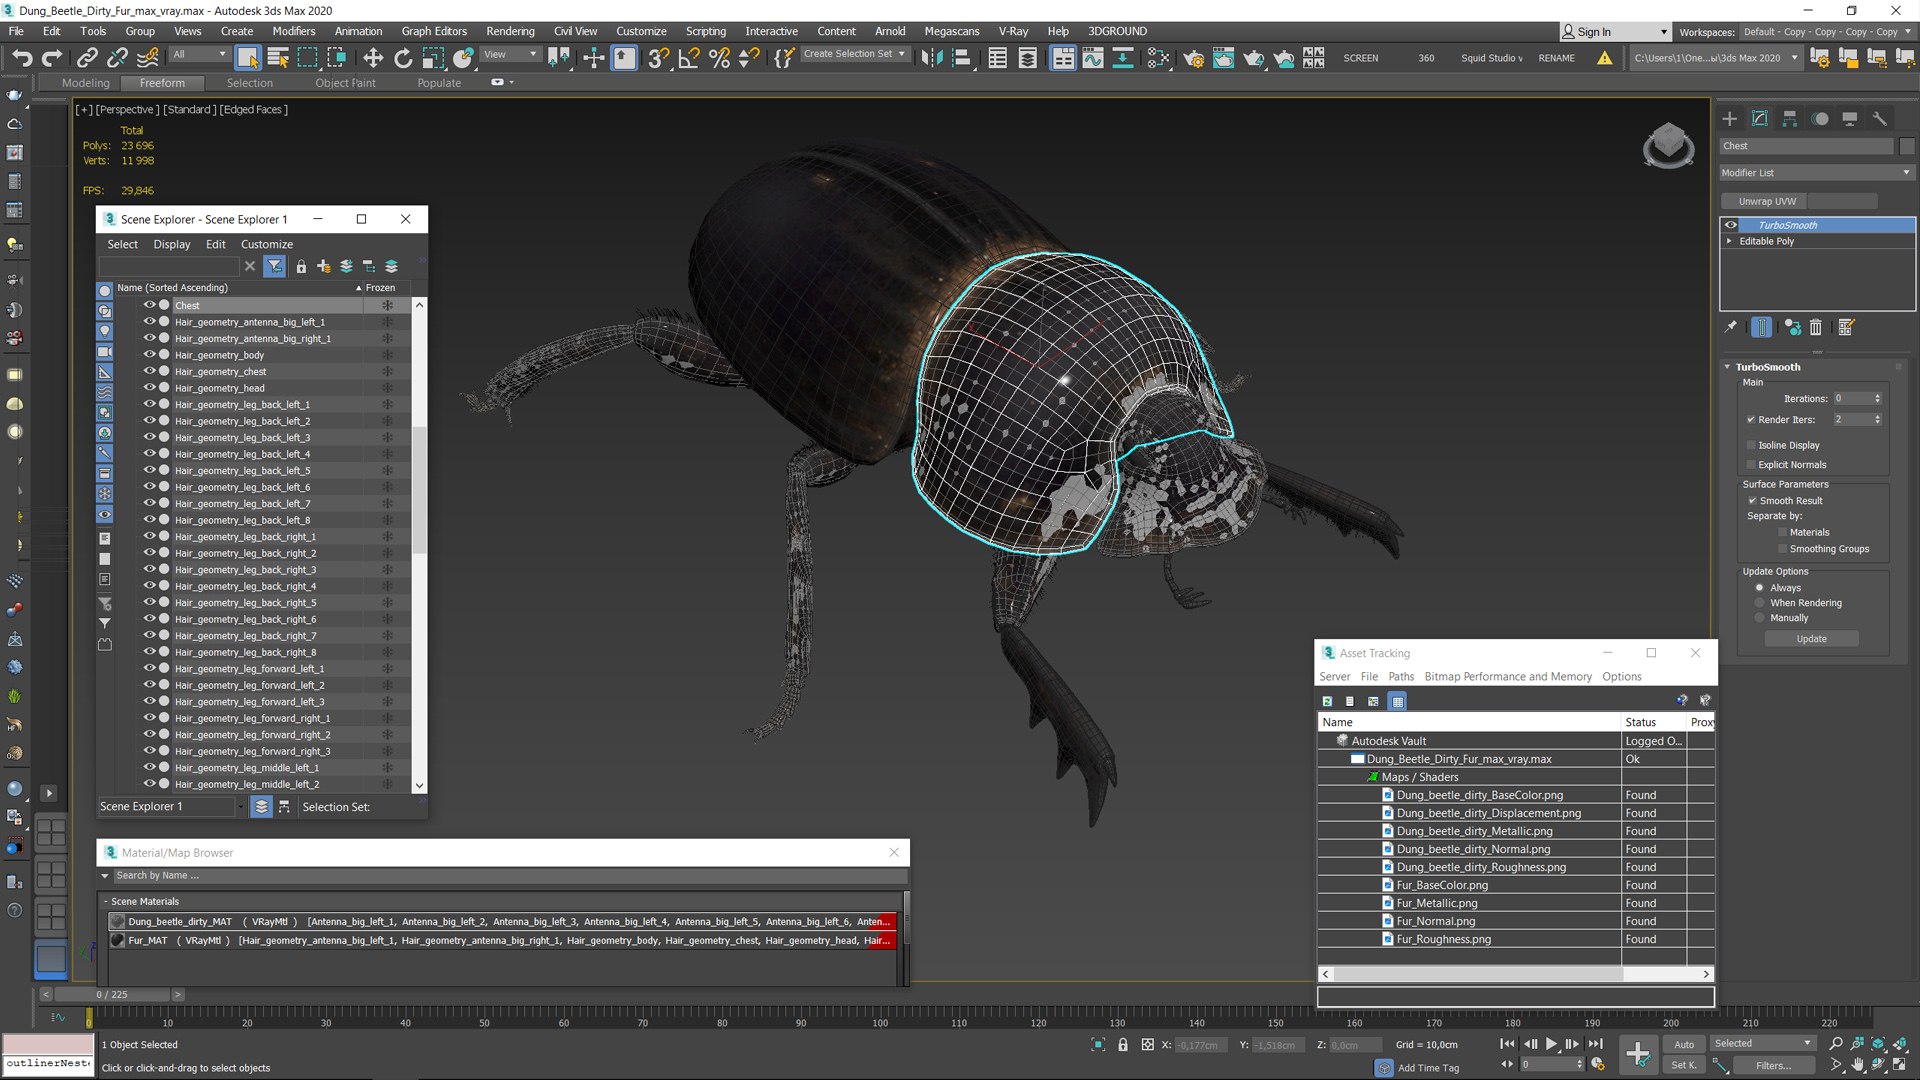The height and width of the screenshot is (1080, 1920).
Task: Toggle visibility eye of Chest object
Action: (x=149, y=305)
